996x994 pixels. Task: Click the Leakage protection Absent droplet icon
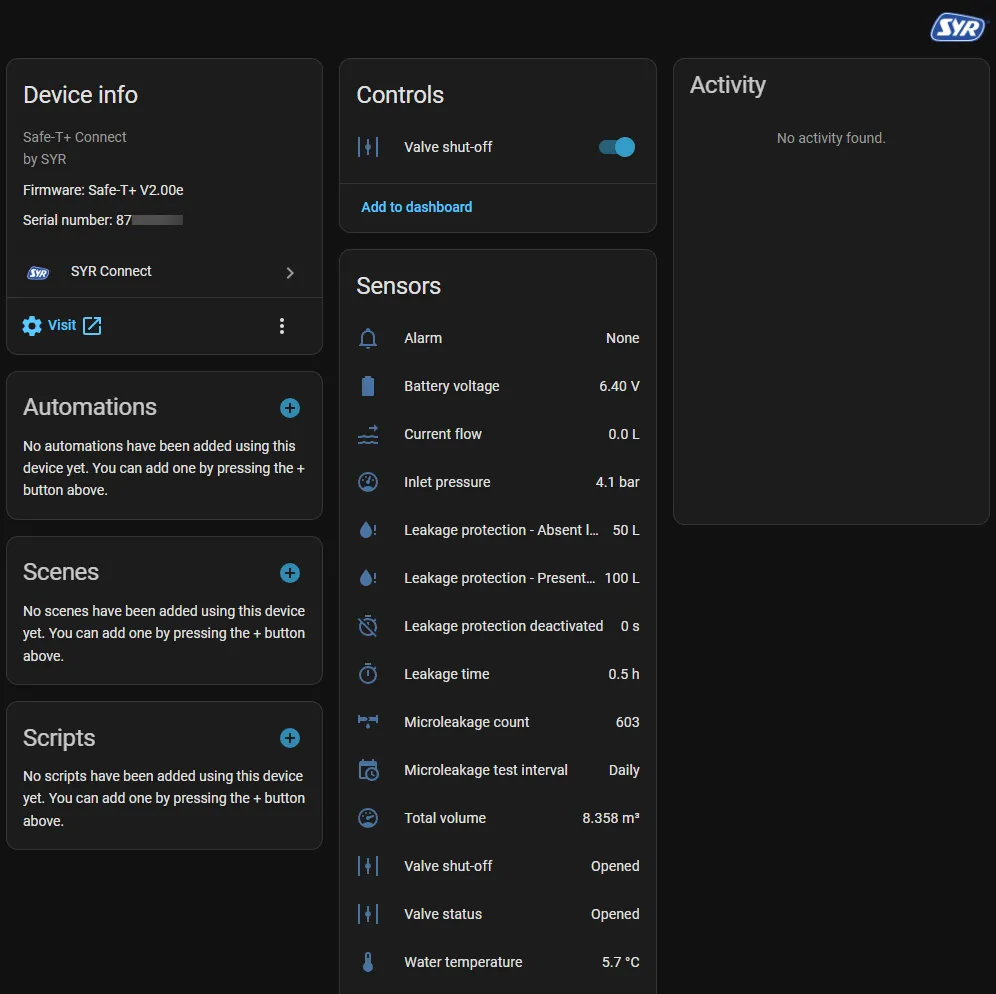point(368,530)
